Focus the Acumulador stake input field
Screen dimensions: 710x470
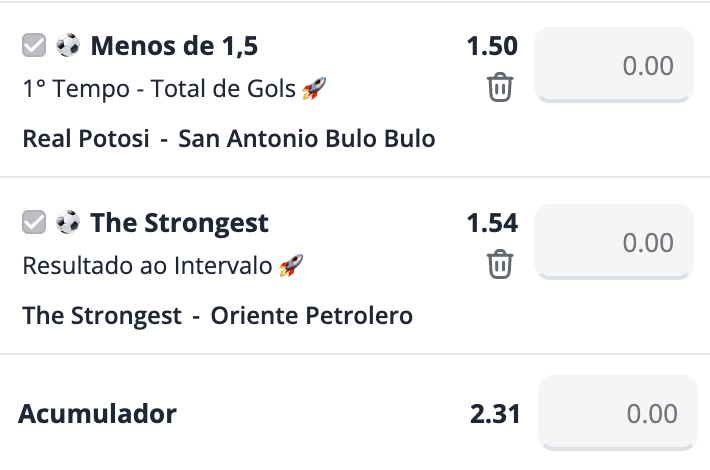tap(618, 413)
